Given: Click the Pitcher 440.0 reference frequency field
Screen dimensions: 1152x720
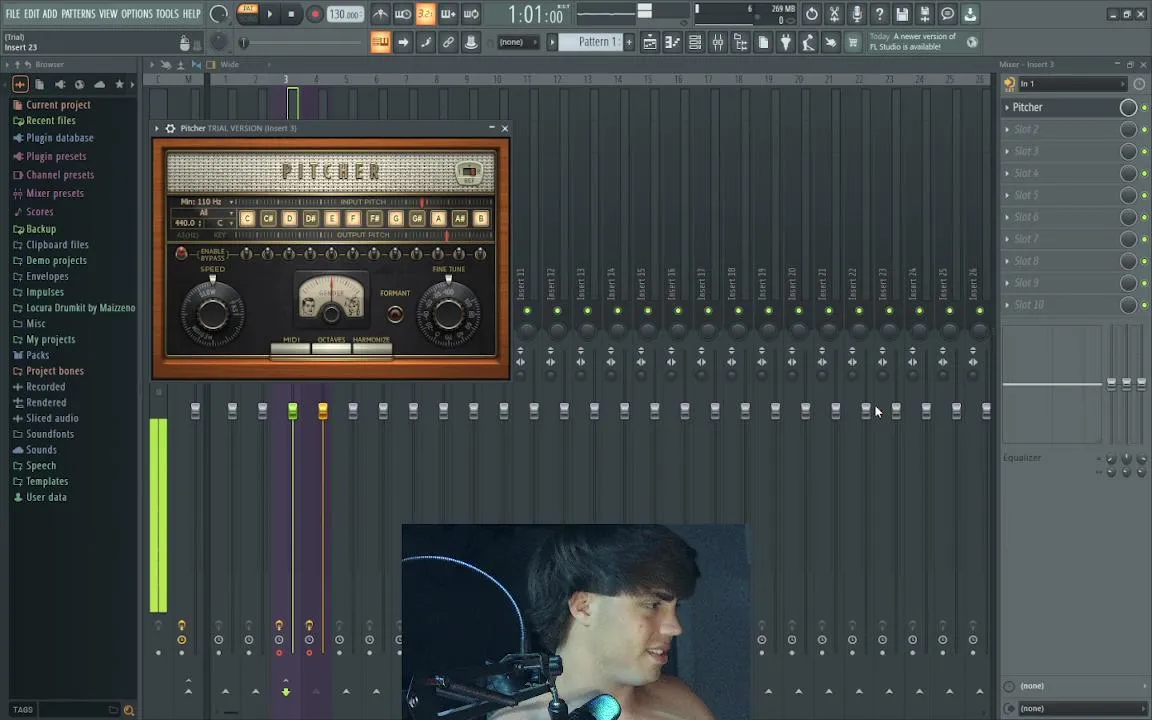Looking at the screenshot, I should click(x=189, y=223).
